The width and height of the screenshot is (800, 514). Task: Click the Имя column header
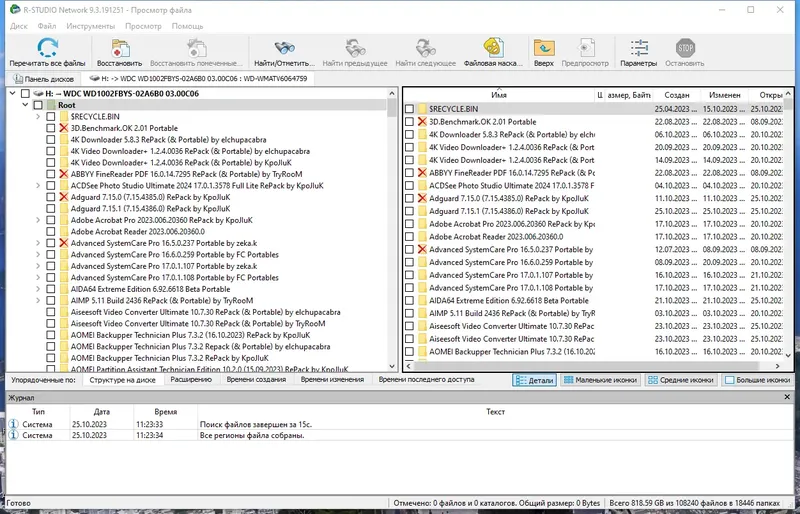pyautogui.click(x=499, y=95)
